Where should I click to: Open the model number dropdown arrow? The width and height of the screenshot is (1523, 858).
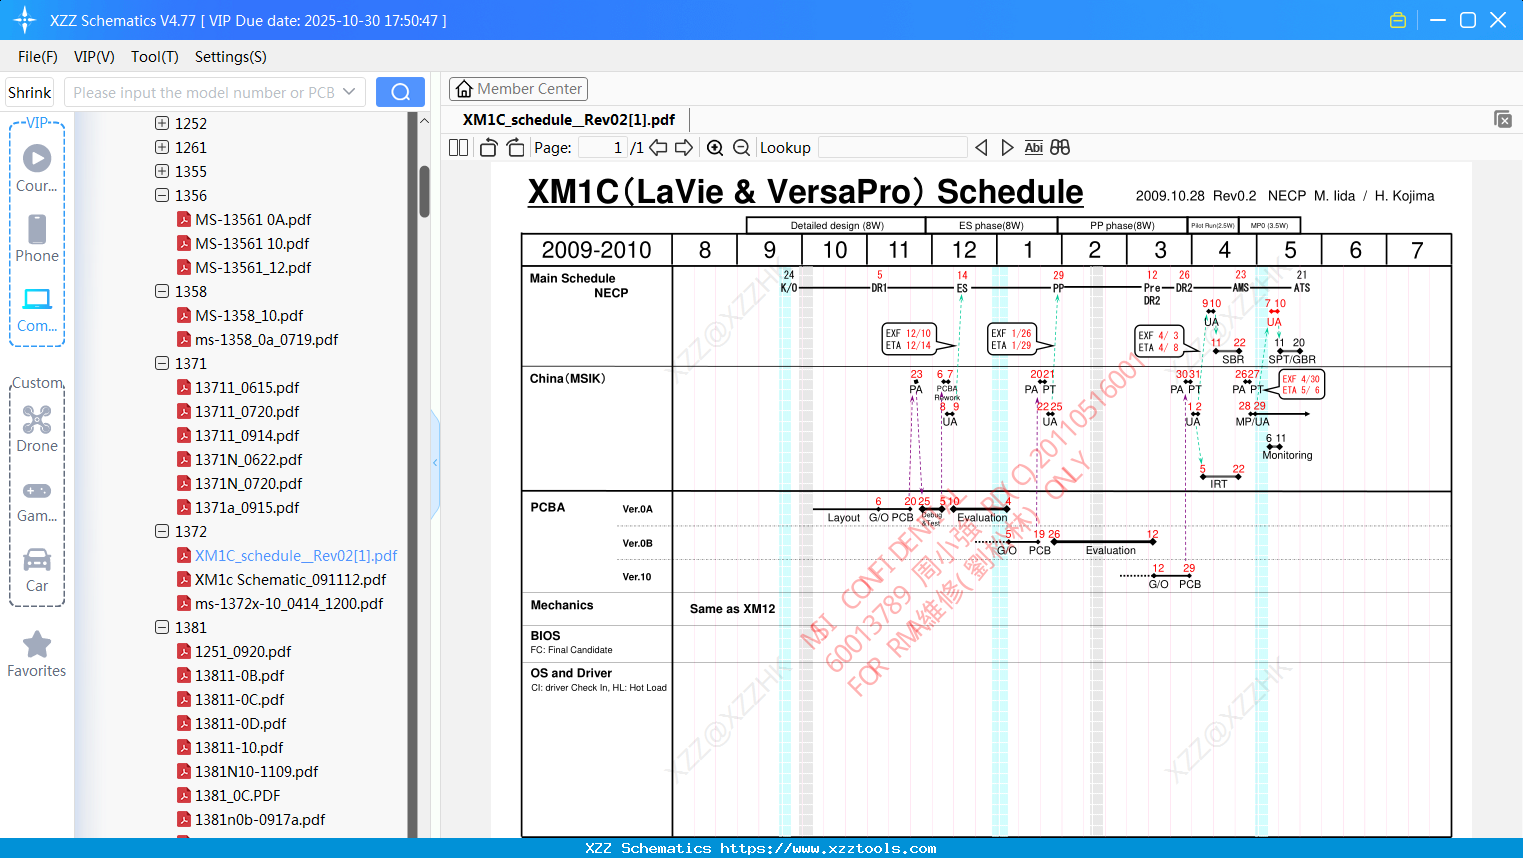point(349,92)
